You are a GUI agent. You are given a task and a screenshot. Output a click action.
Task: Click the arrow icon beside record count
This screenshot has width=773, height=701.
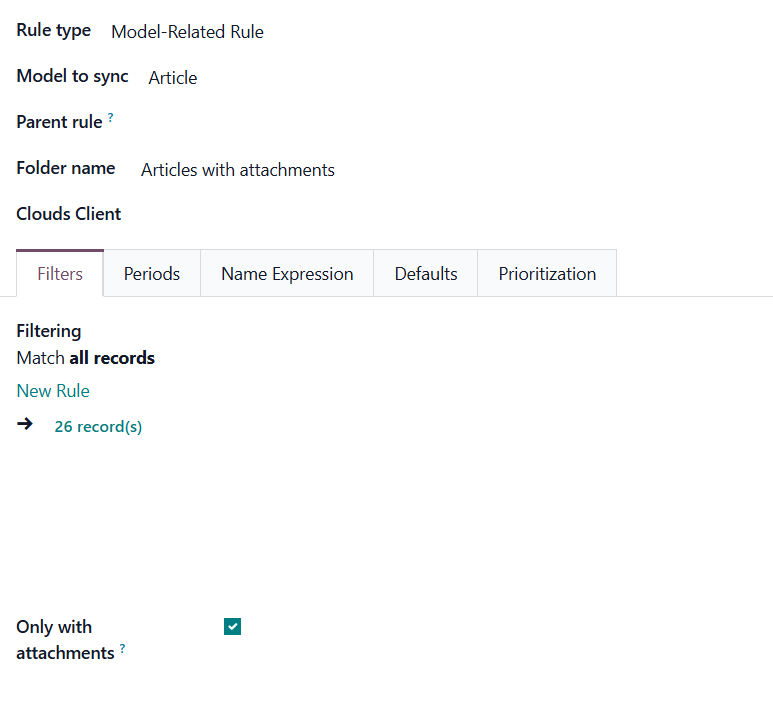tap(25, 424)
